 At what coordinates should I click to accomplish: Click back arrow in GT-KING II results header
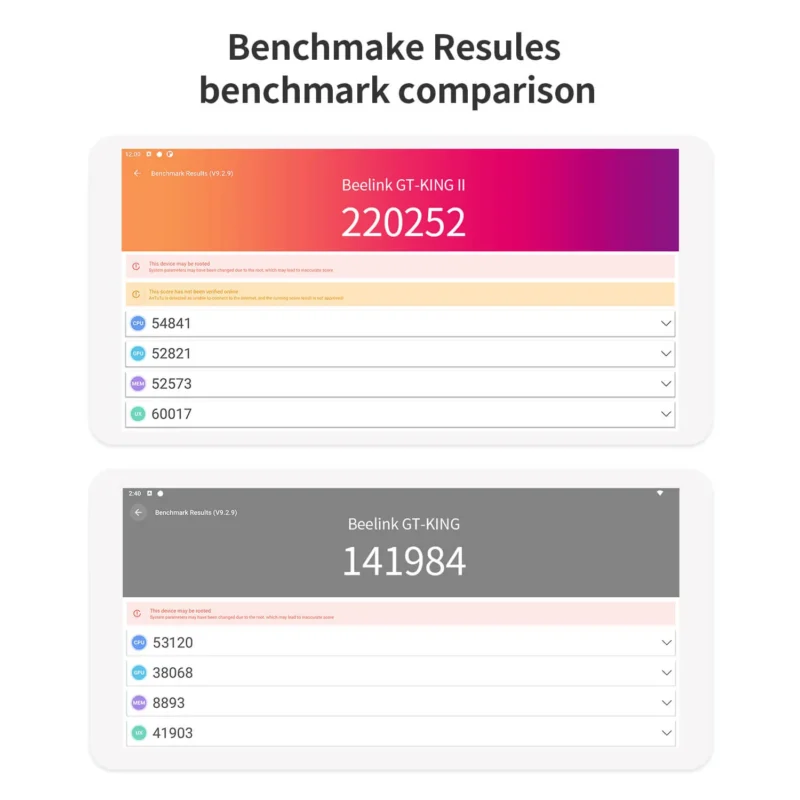click(137, 173)
